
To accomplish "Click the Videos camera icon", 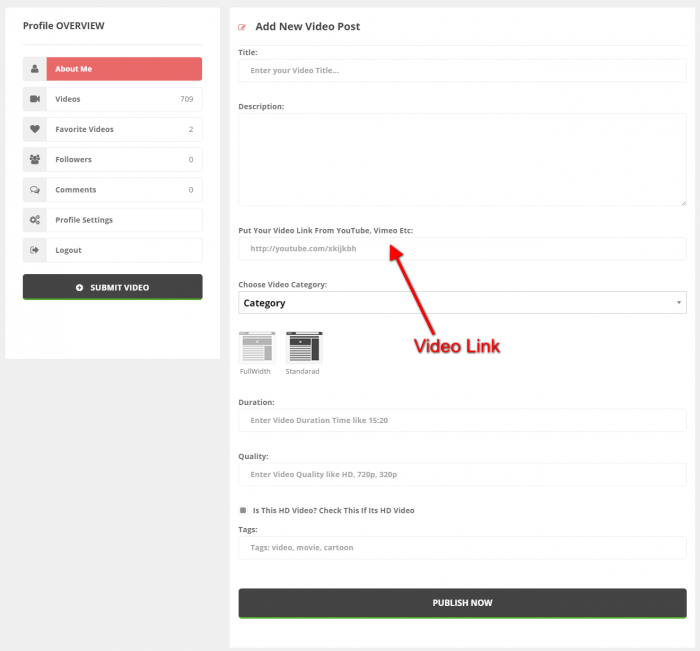I will [35, 99].
